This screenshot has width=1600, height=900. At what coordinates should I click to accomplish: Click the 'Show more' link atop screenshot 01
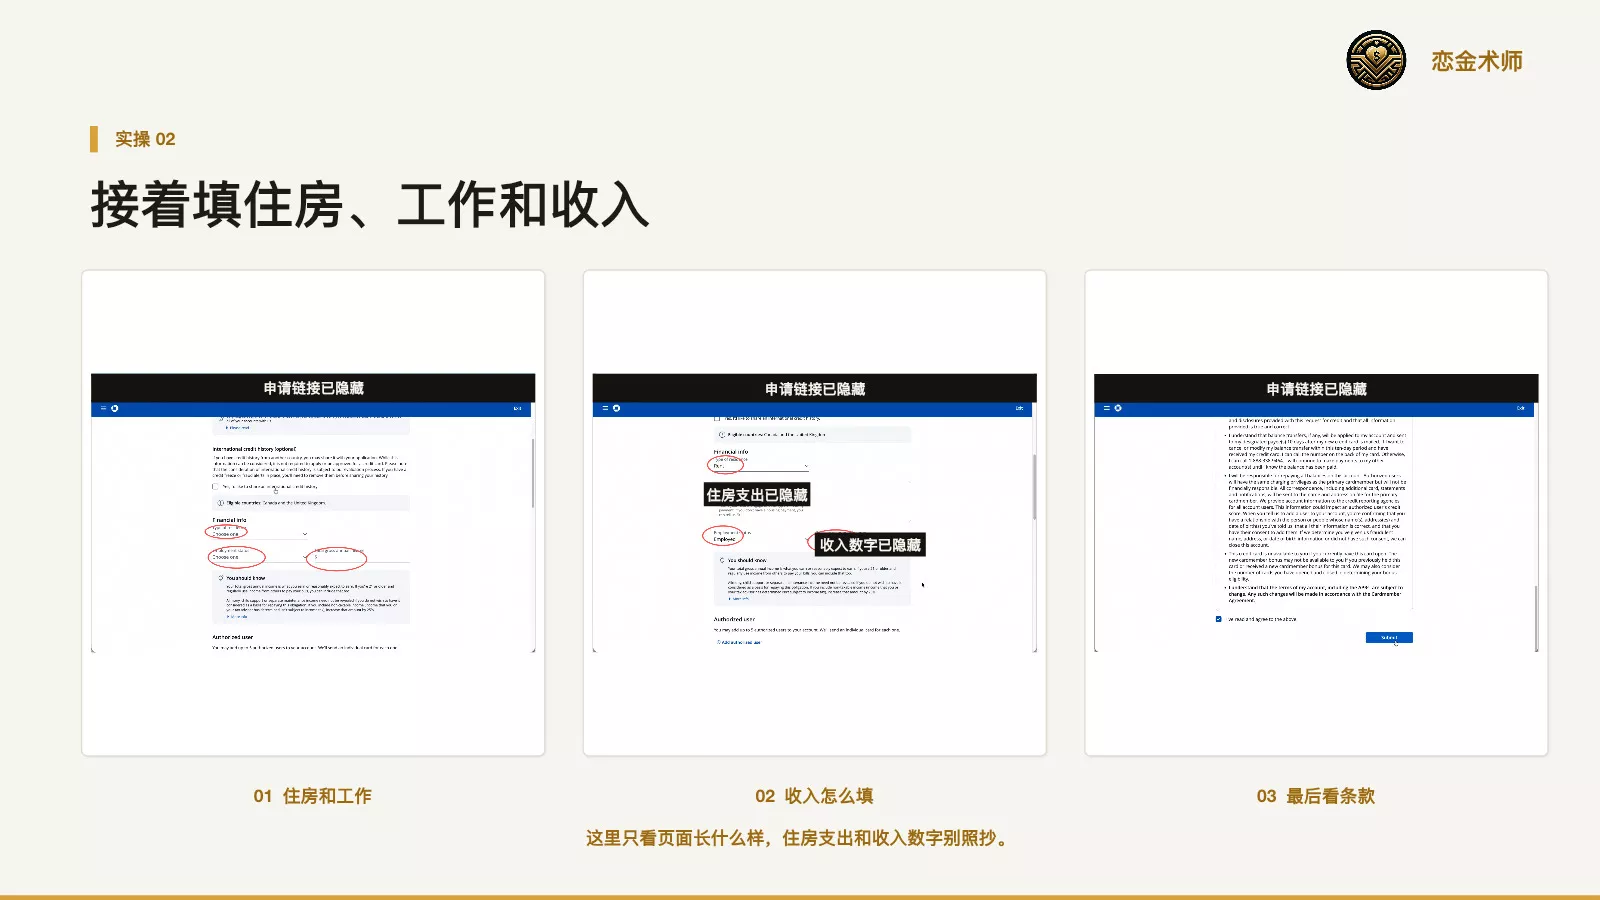point(237,428)
